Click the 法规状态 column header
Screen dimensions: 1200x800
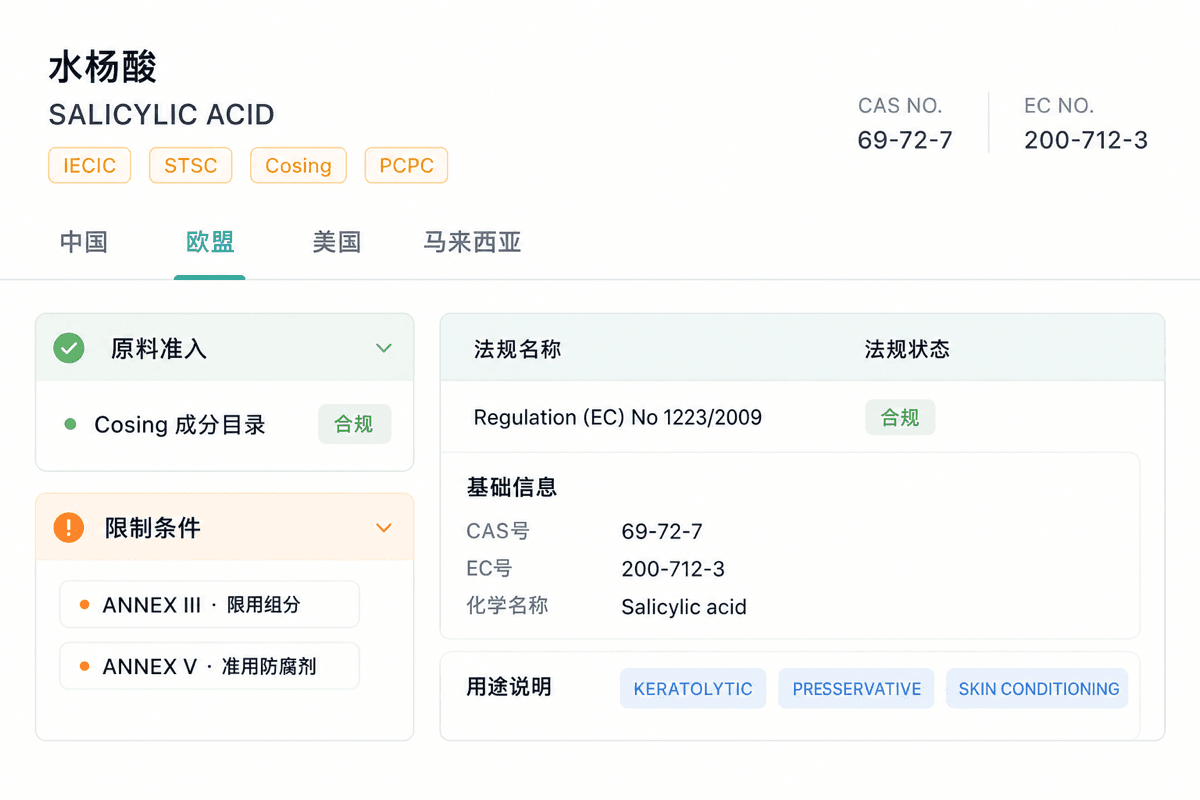(x=907, y=349)
